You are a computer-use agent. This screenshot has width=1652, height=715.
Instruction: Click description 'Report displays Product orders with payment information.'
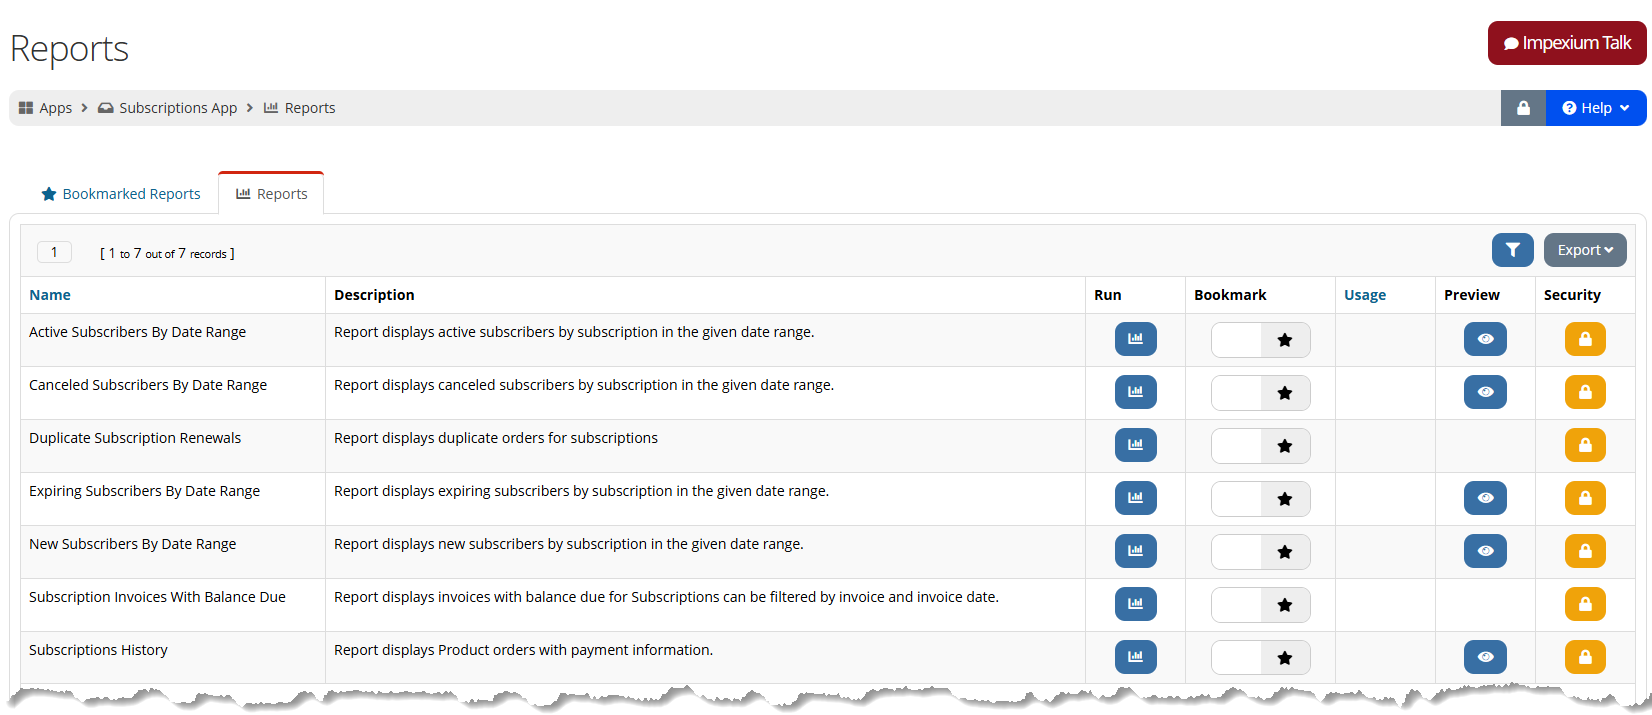tap(523, 650)
